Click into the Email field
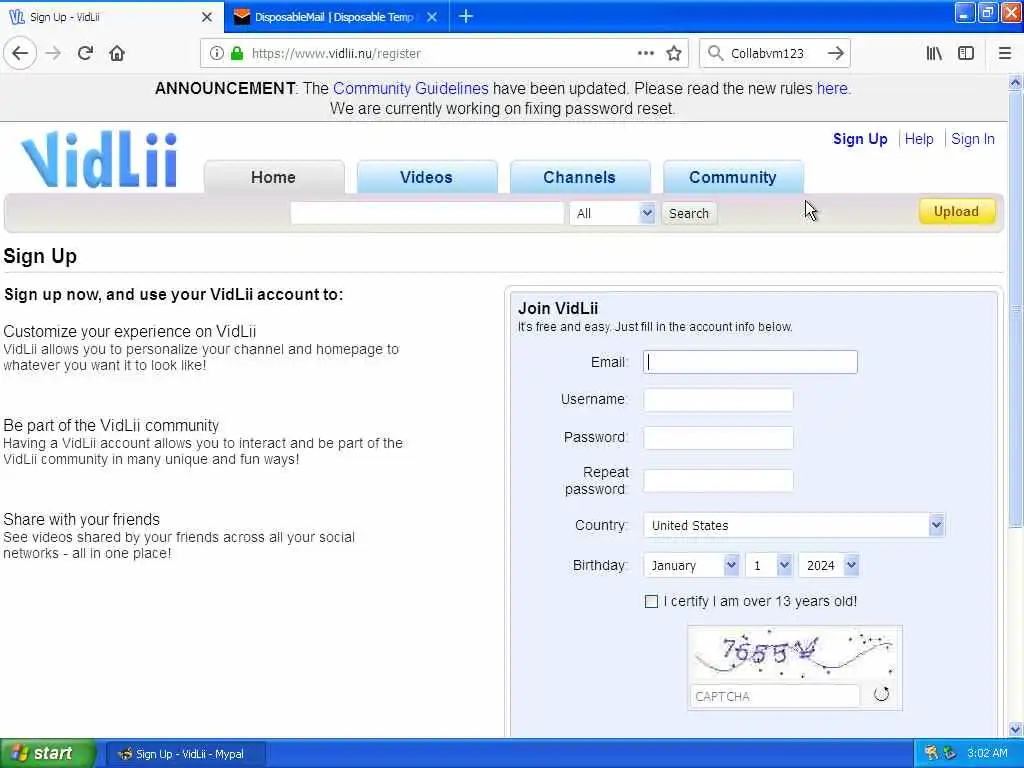The image size is (1024, 768). (x=750, y=362)
